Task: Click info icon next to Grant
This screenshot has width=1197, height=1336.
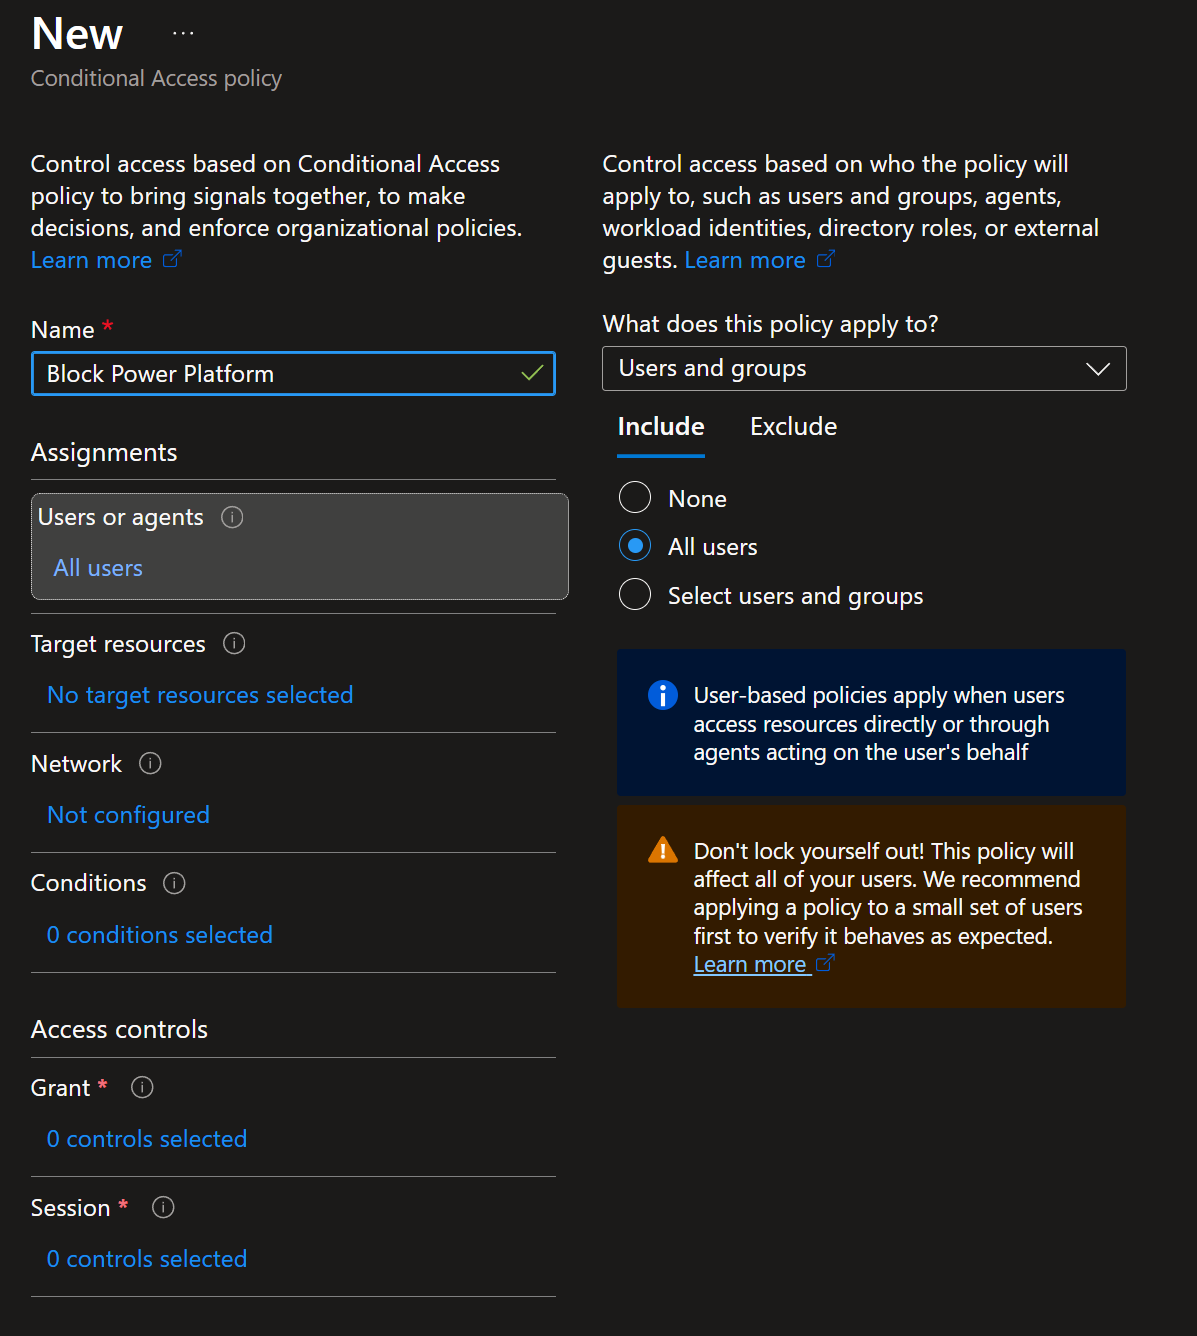Action: click(x=142, y=1087)
